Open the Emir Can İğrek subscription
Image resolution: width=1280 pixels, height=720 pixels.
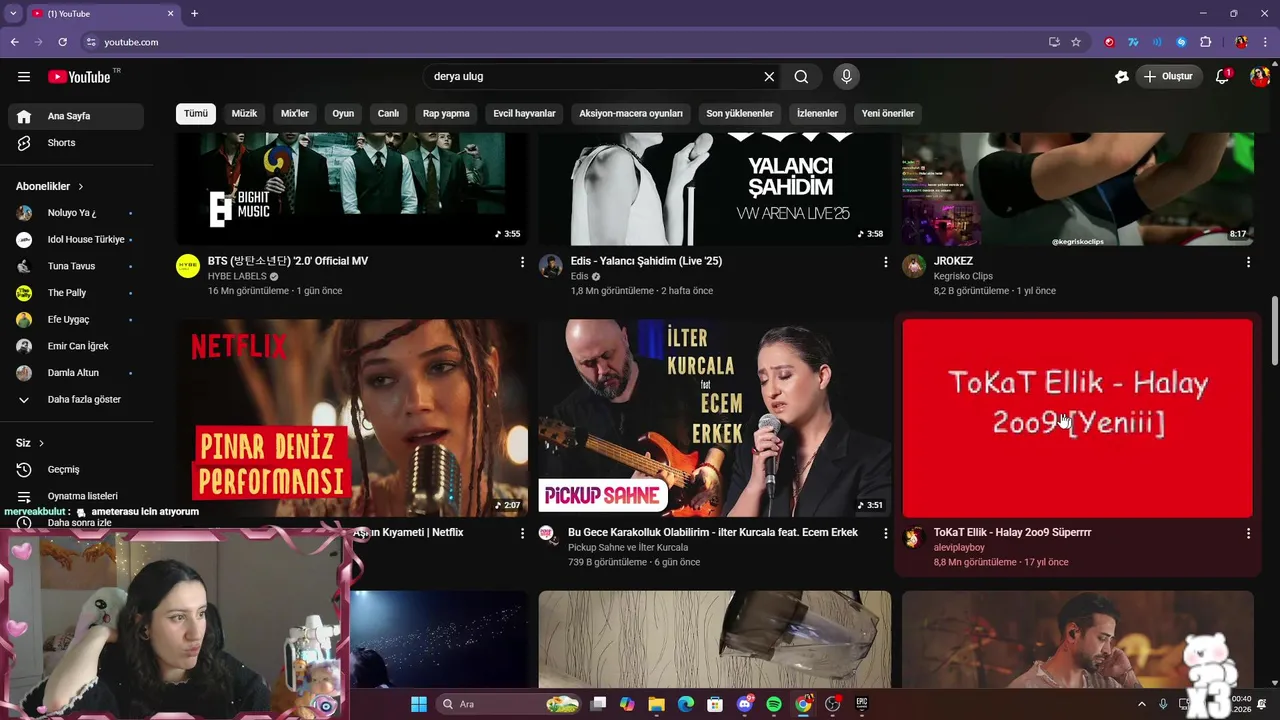(x=76, y=346)
